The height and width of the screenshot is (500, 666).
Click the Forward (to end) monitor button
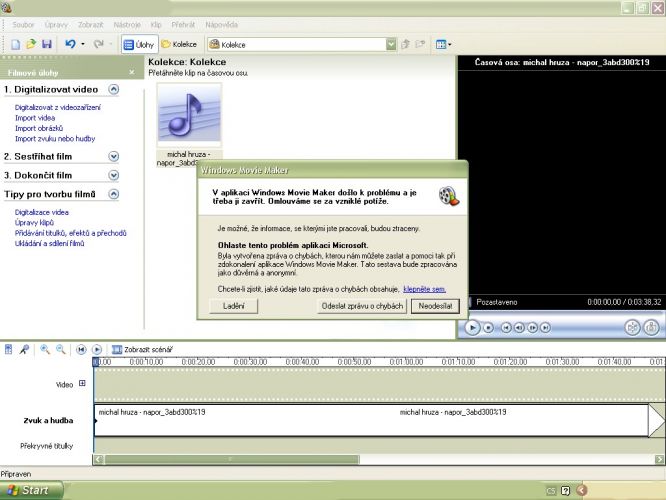pyautogui.click(x=545, y=328)
